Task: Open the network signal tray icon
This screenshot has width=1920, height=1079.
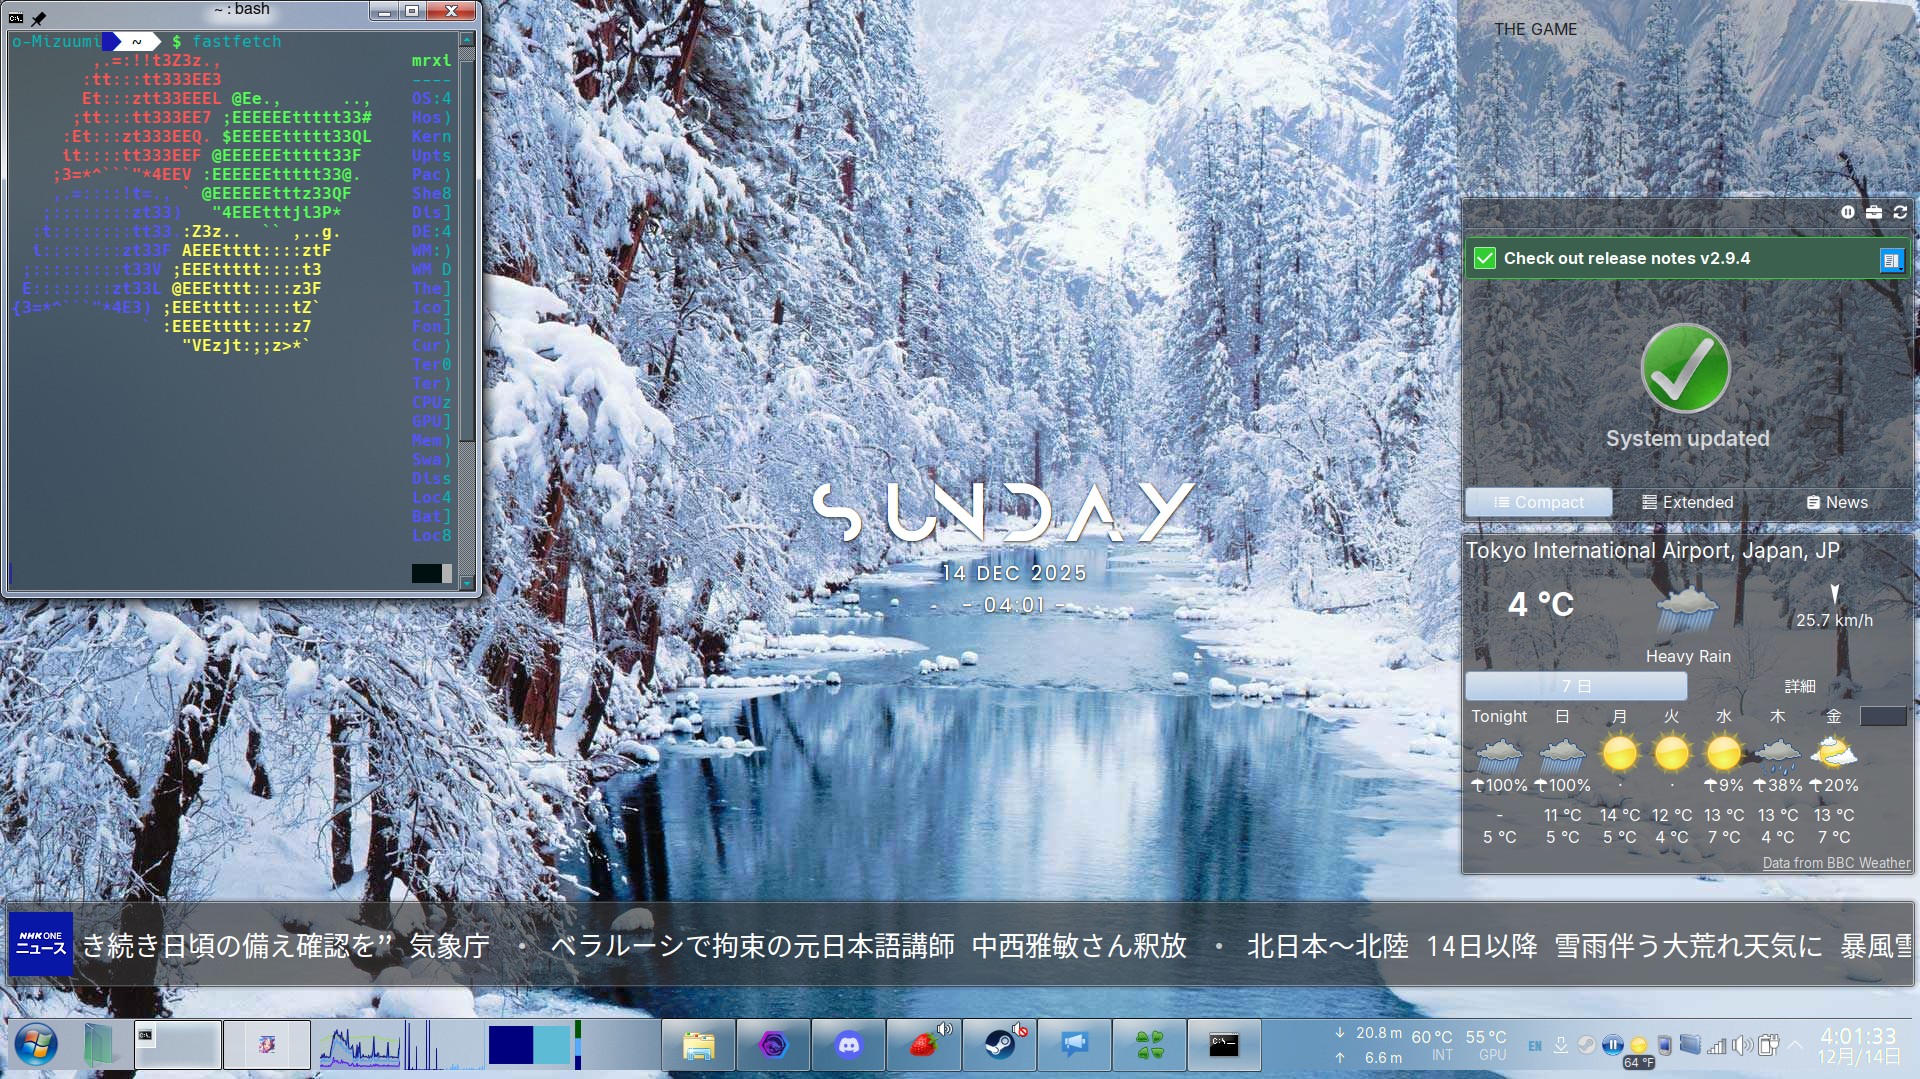Action: click(1717, 1046)
